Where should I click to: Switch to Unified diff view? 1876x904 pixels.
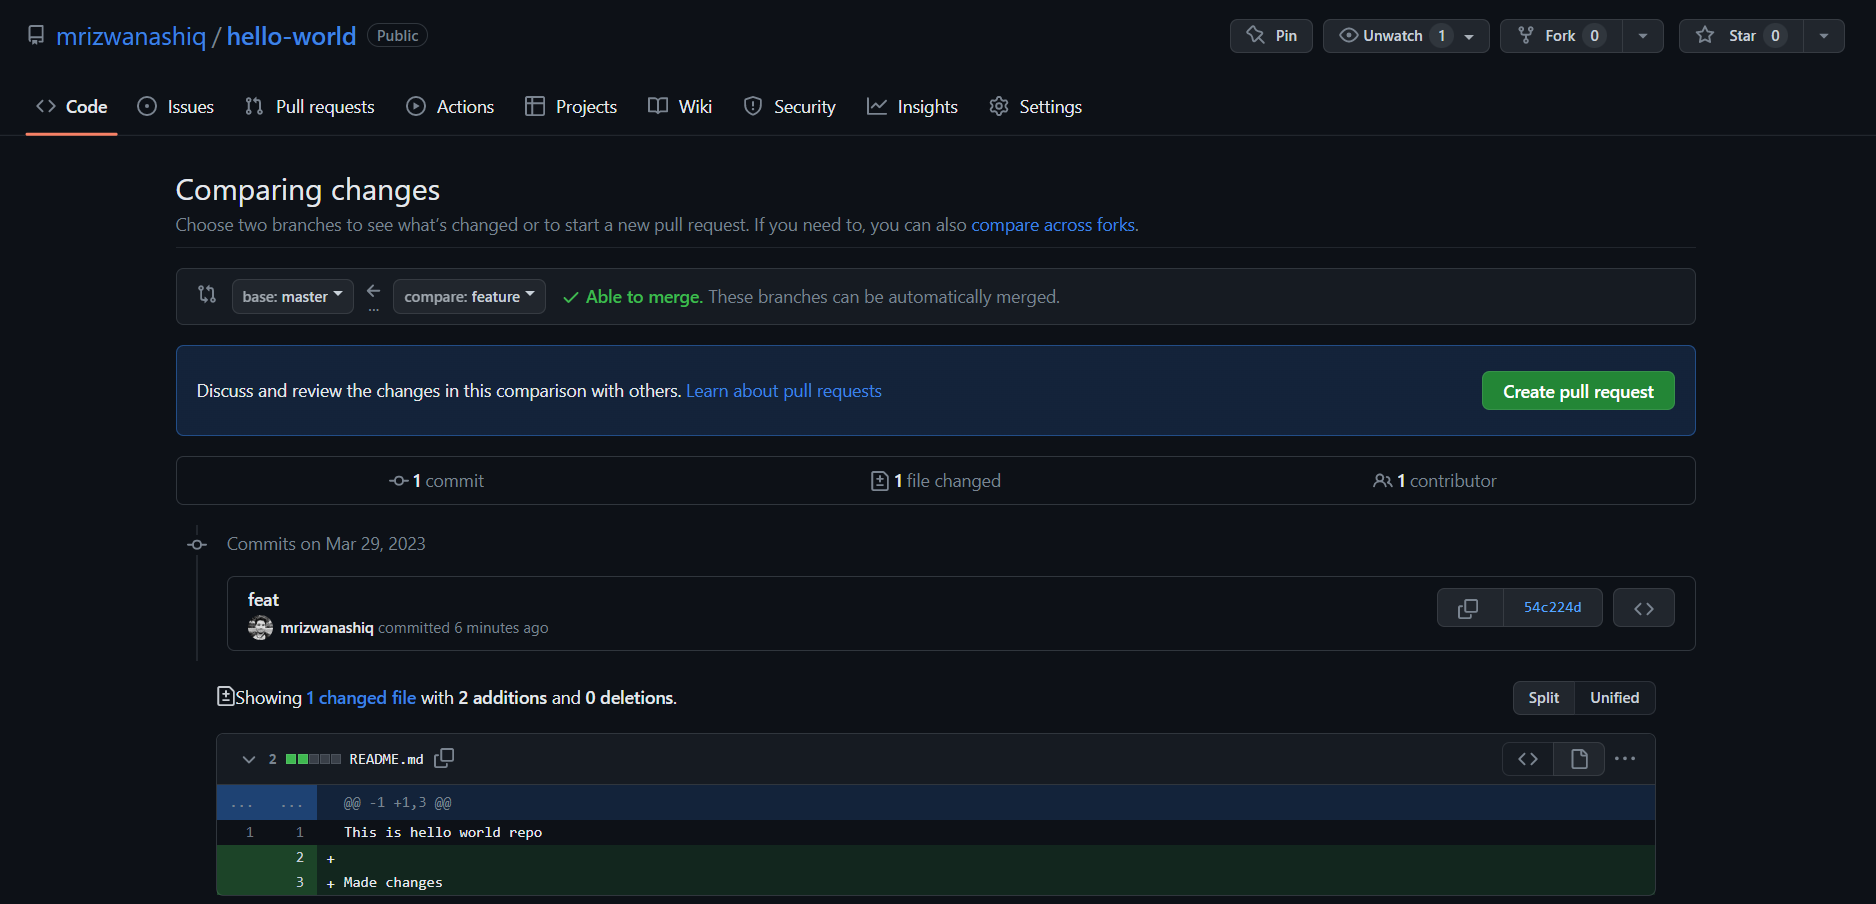pyautogui.click(x=1615, y=698)
